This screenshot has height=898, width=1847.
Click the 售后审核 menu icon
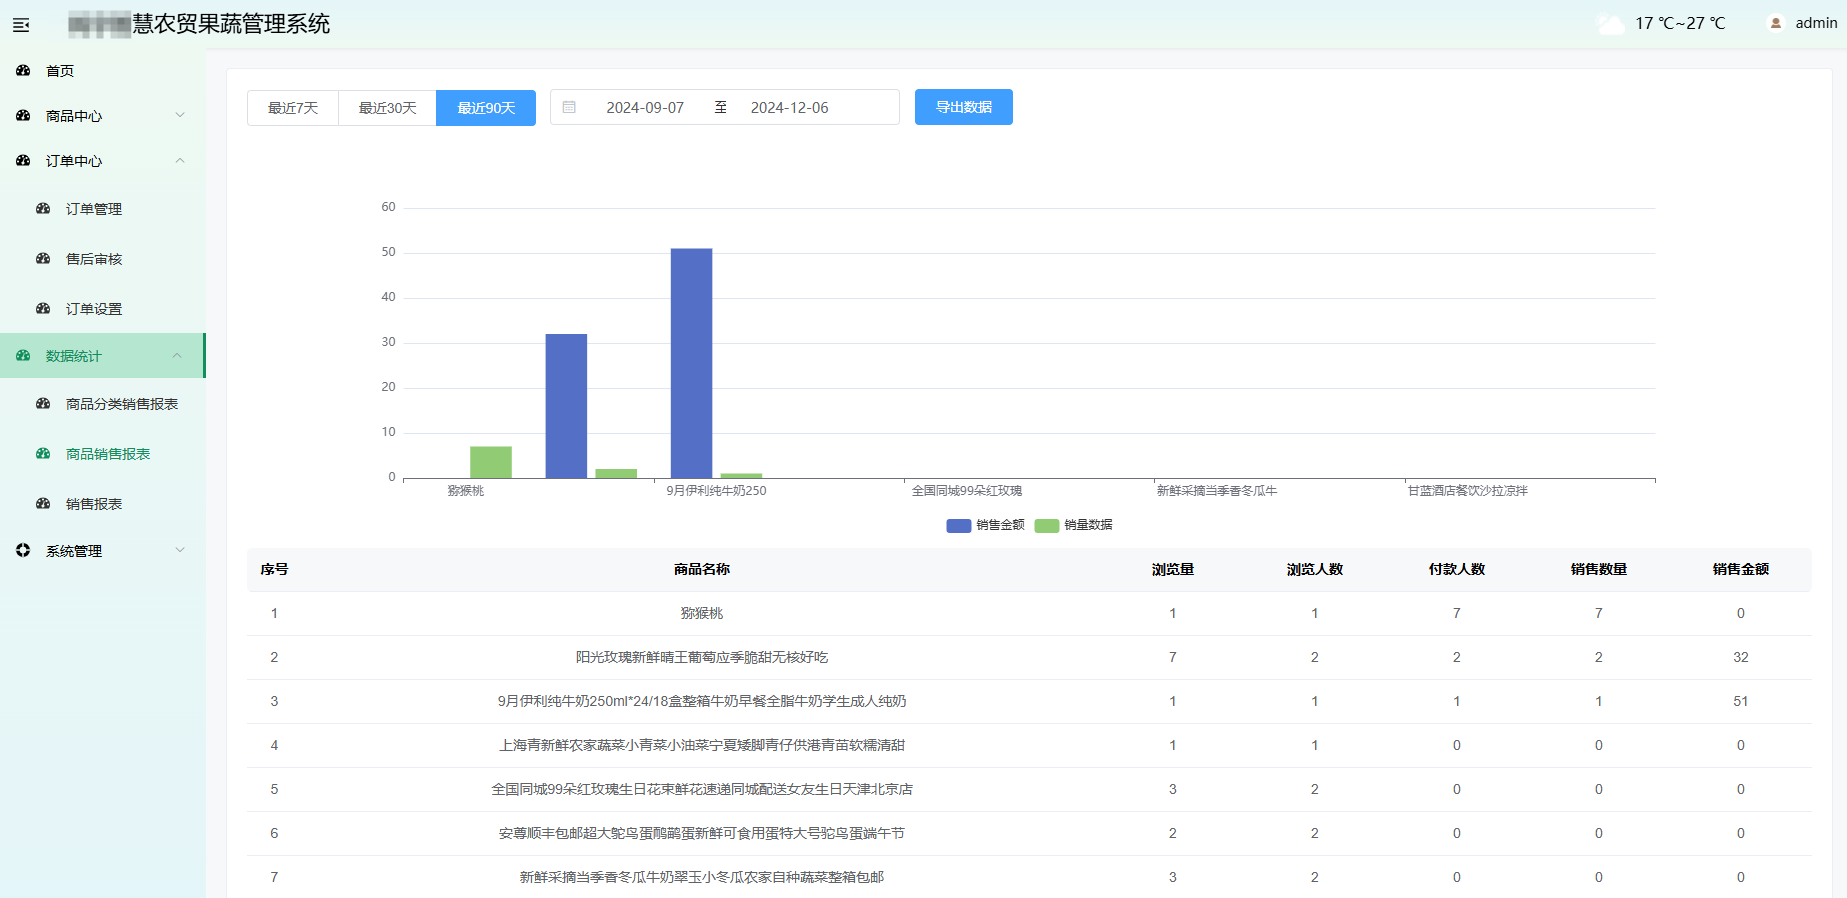pyautogui.click(x=43, y=259)
